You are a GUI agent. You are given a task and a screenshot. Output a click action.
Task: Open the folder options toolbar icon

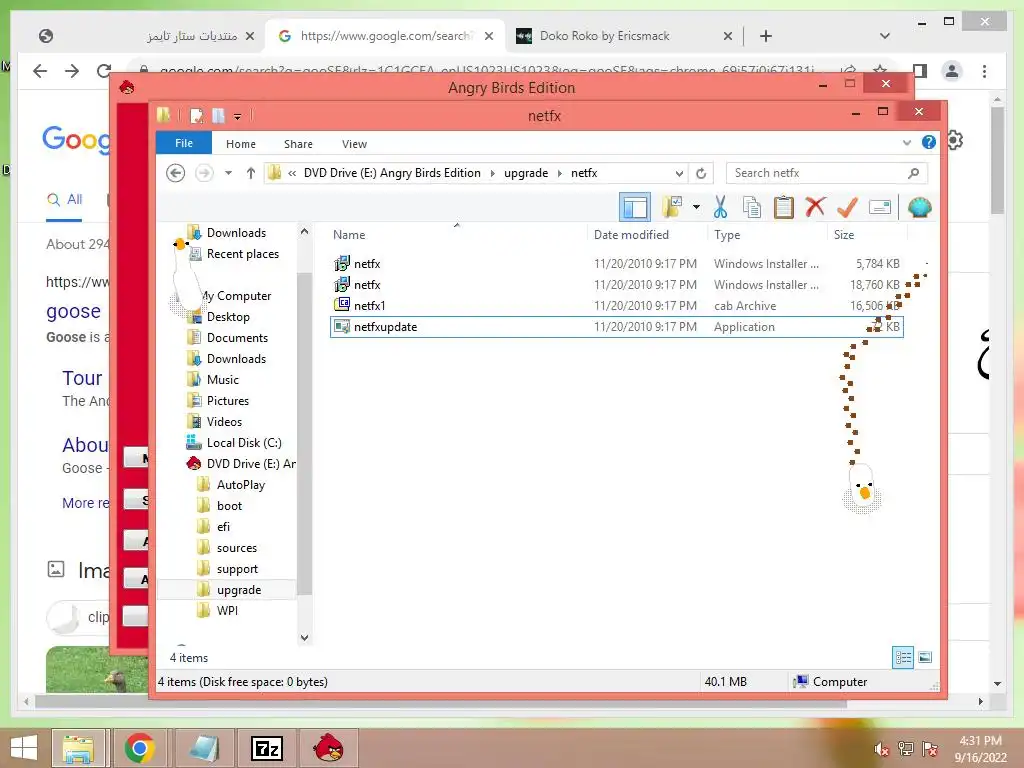(x=672, y=208)
